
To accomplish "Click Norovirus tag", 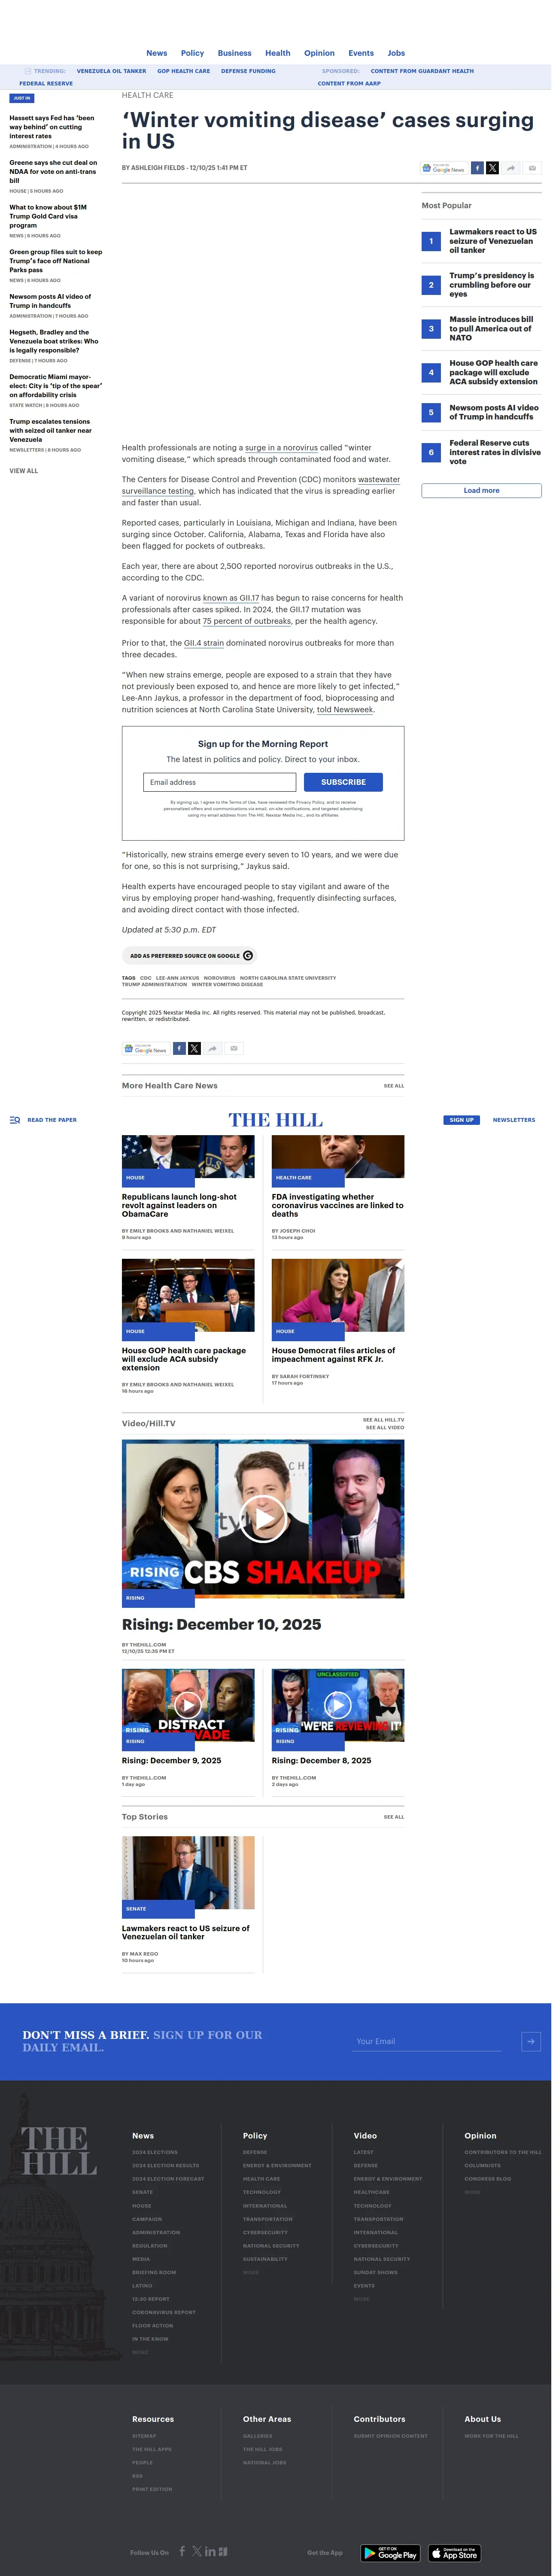I will click(x=219, y=978).
